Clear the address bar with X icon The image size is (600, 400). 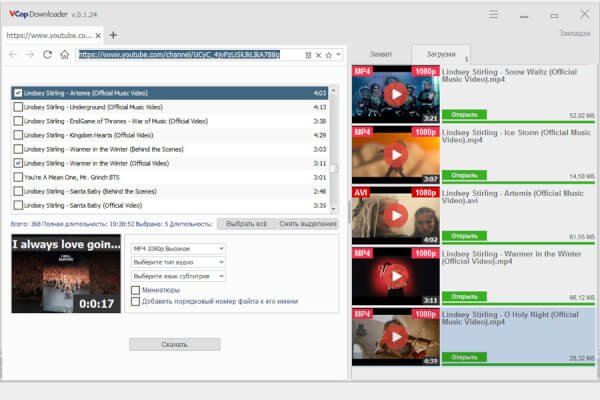[x=318, y=55]
